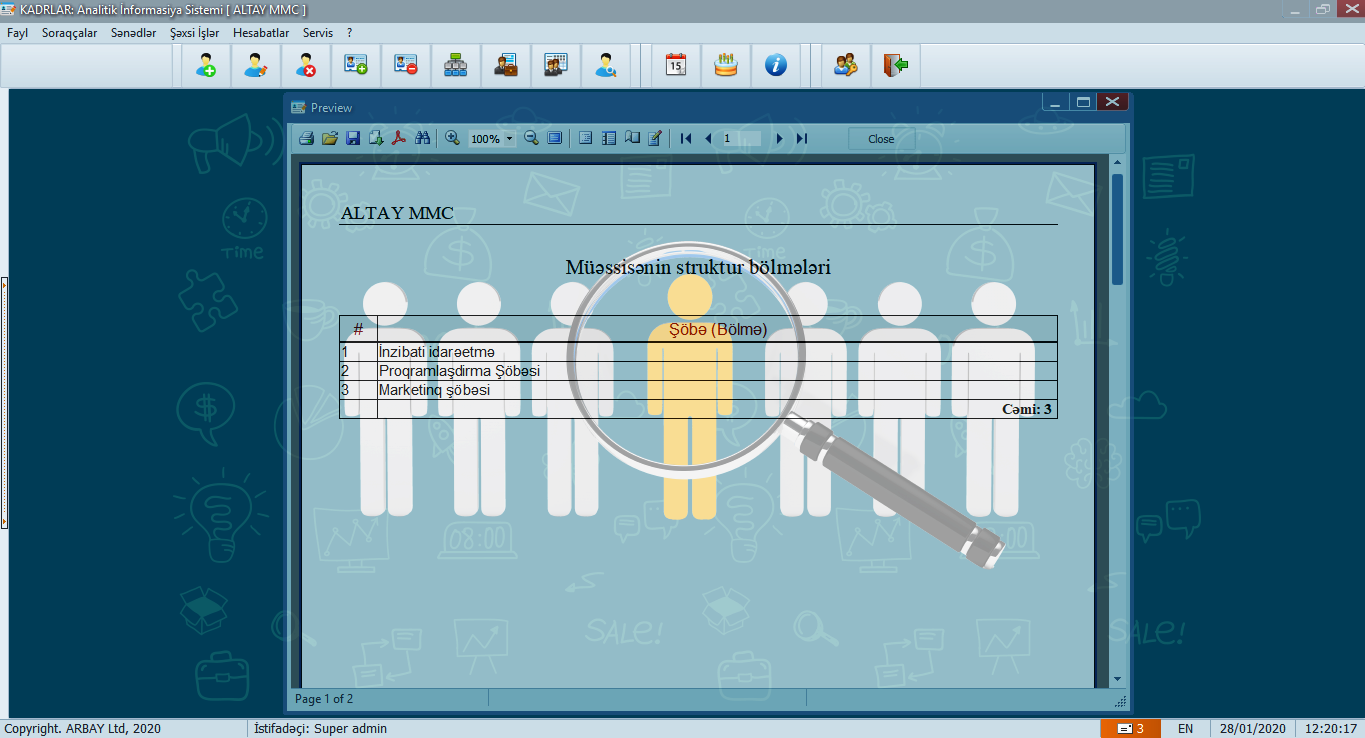The width and height of the screenshot is (1365, 738).
Task: Click the binoculars find icon
Action: pyautogui.click(x=422, y=139)
